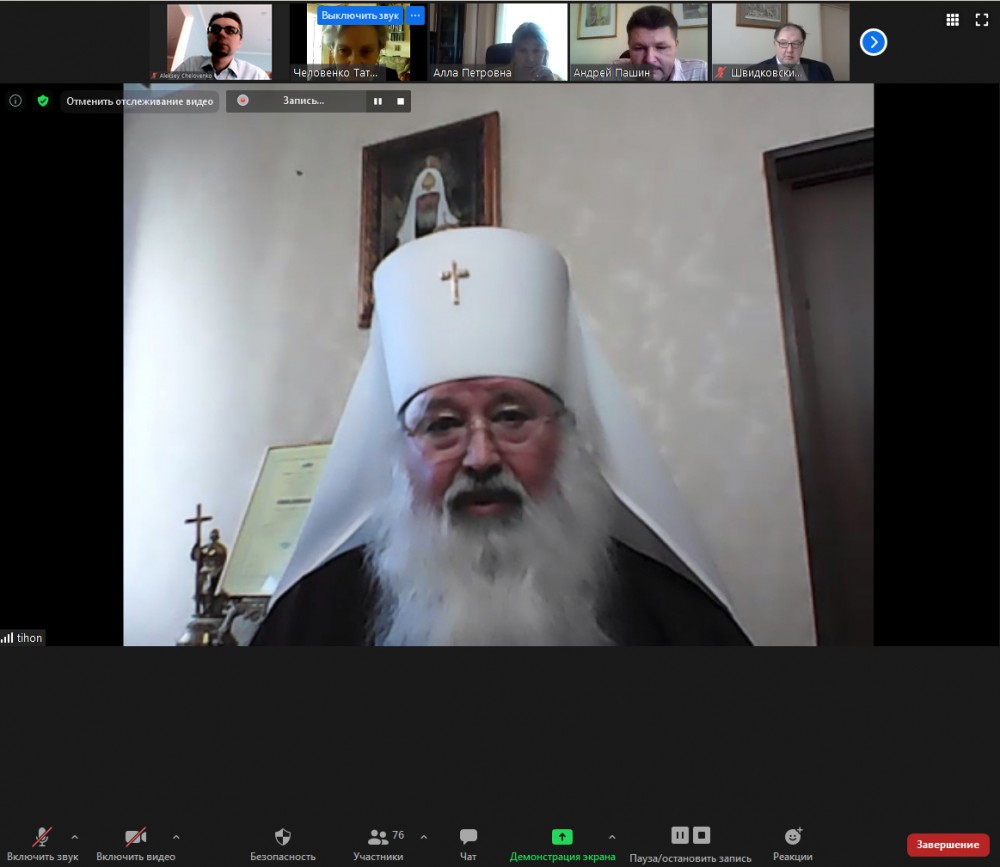Switch to gallery grid view
Image resolution: width=1000 pixels, height=867 pixels.
(953, 20)
